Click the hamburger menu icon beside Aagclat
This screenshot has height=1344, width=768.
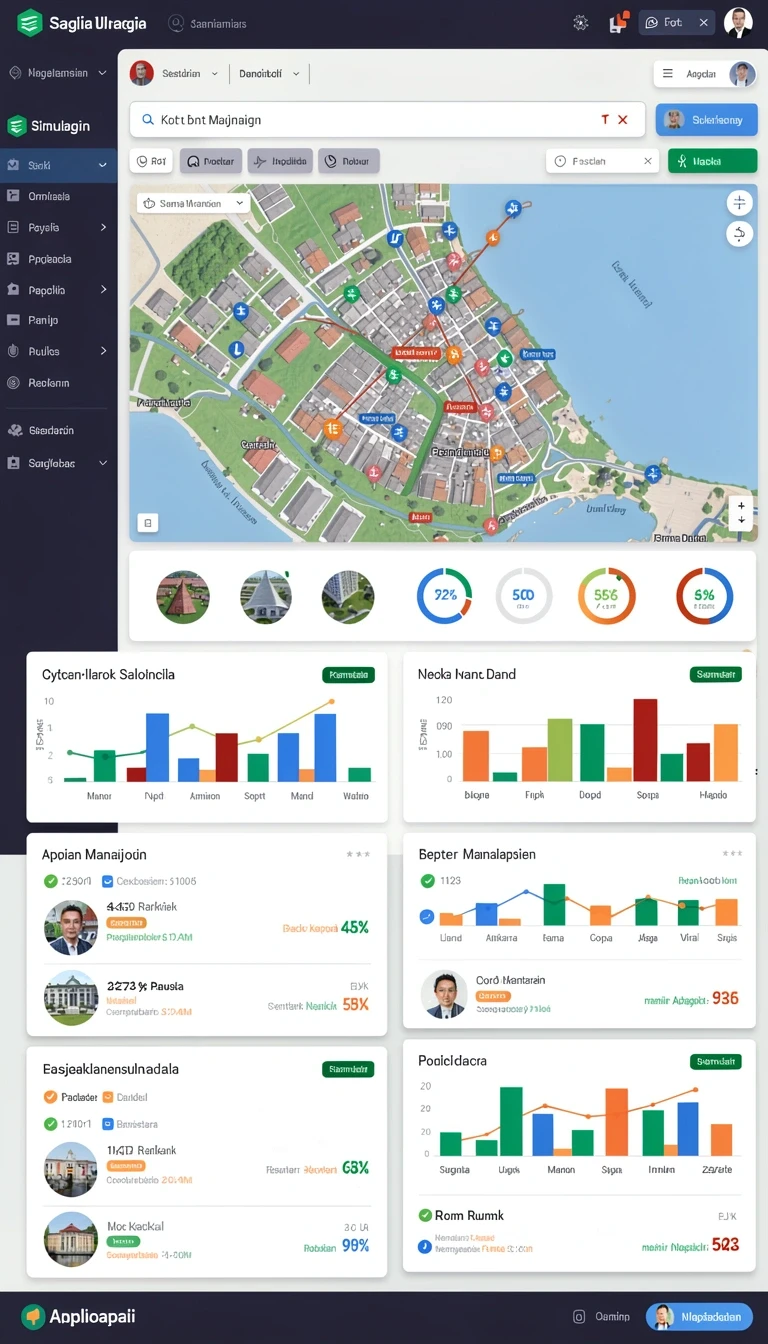point(668,74)
